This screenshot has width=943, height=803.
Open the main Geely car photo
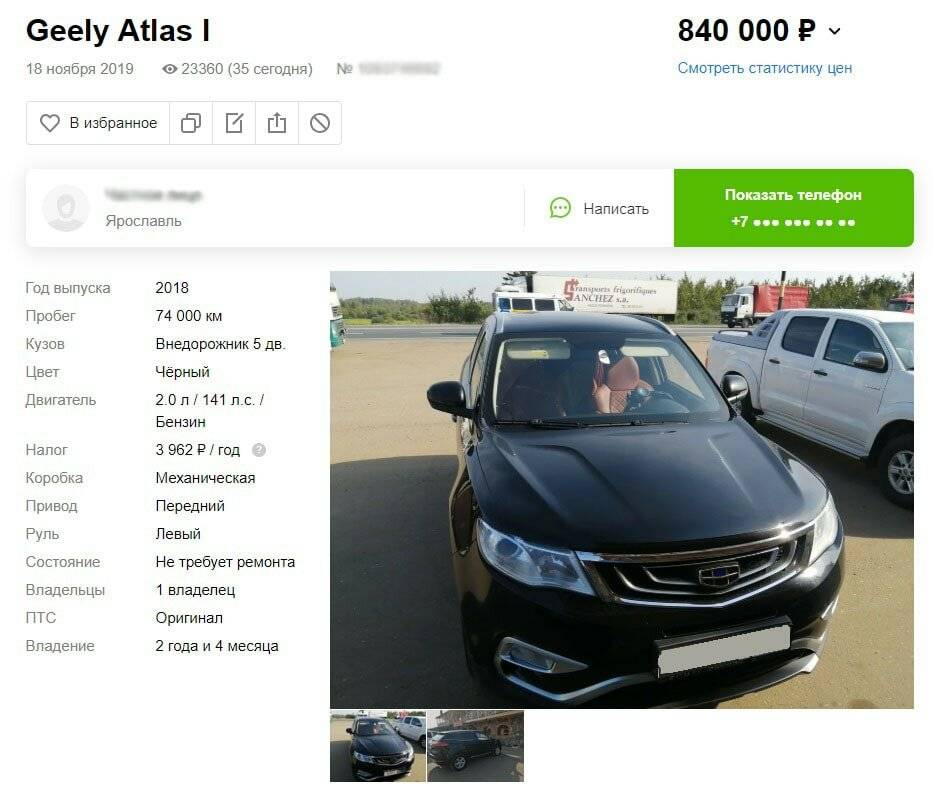(622, 490)
